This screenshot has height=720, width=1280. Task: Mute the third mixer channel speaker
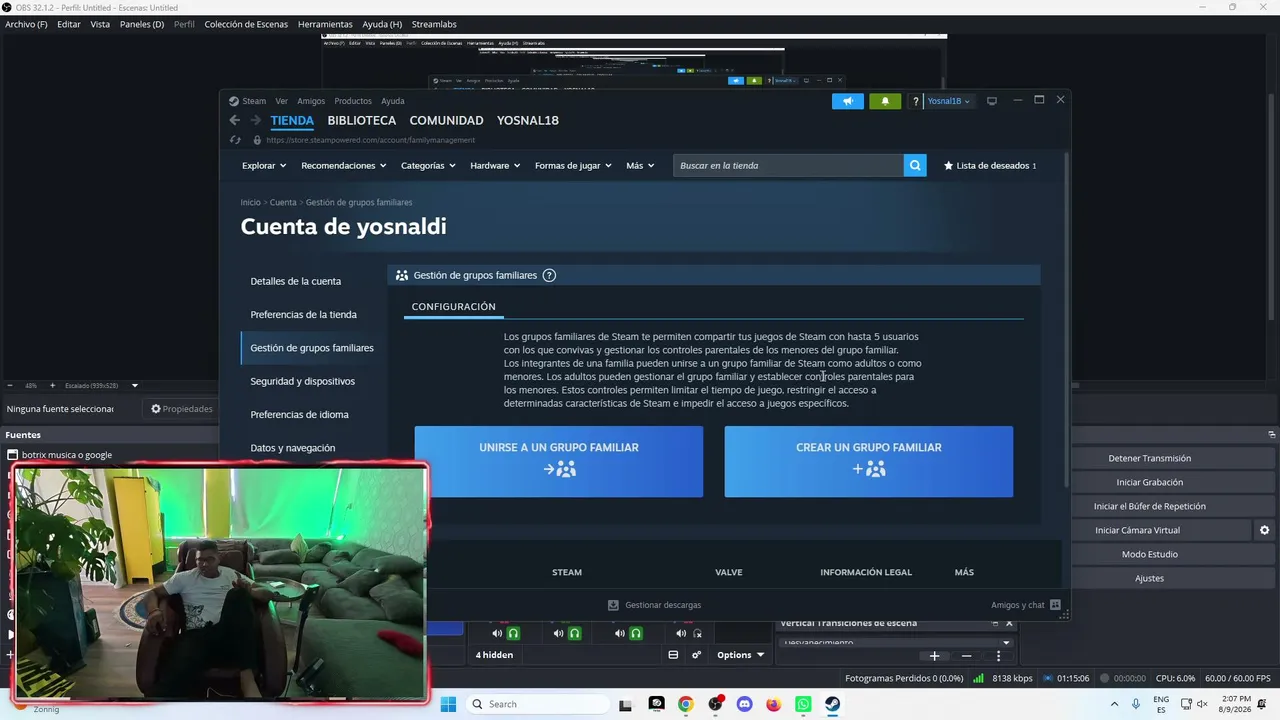point(619,633)
